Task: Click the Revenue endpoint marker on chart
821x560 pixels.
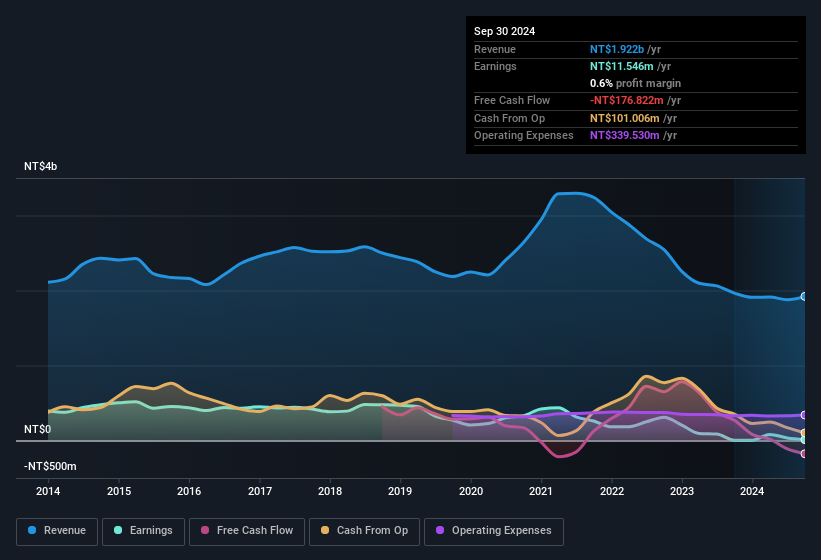Action: 804,297
